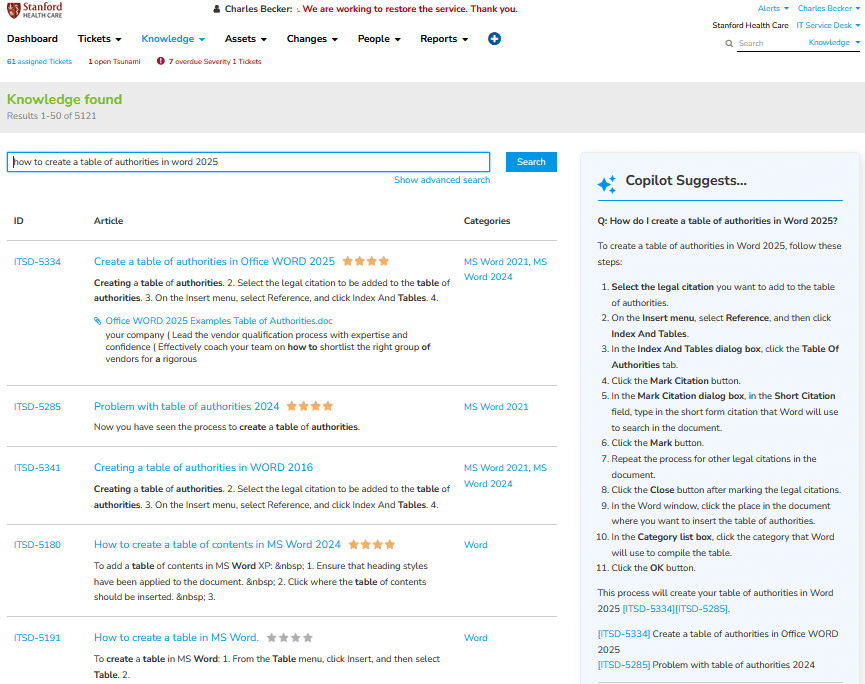865x684 pixels.
Task: Open article ID ITSD-5334
Action: click(x=38, y=261)
